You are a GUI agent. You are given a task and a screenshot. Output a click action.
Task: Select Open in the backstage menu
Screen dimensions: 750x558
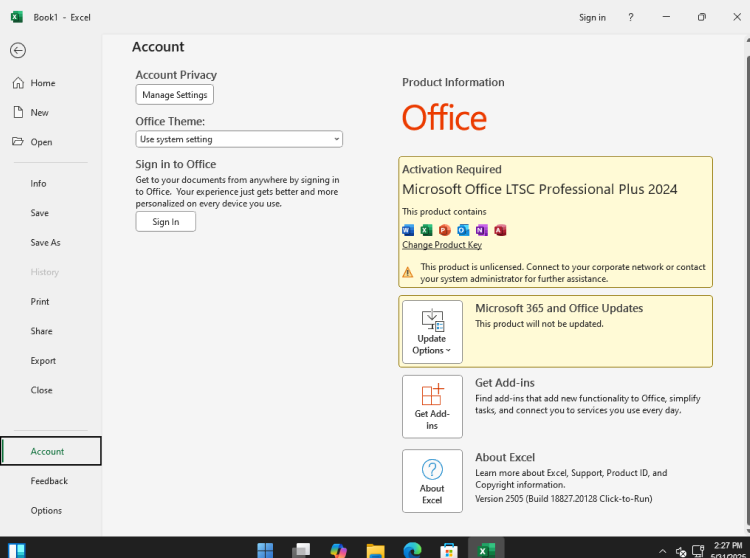(51, 142)
